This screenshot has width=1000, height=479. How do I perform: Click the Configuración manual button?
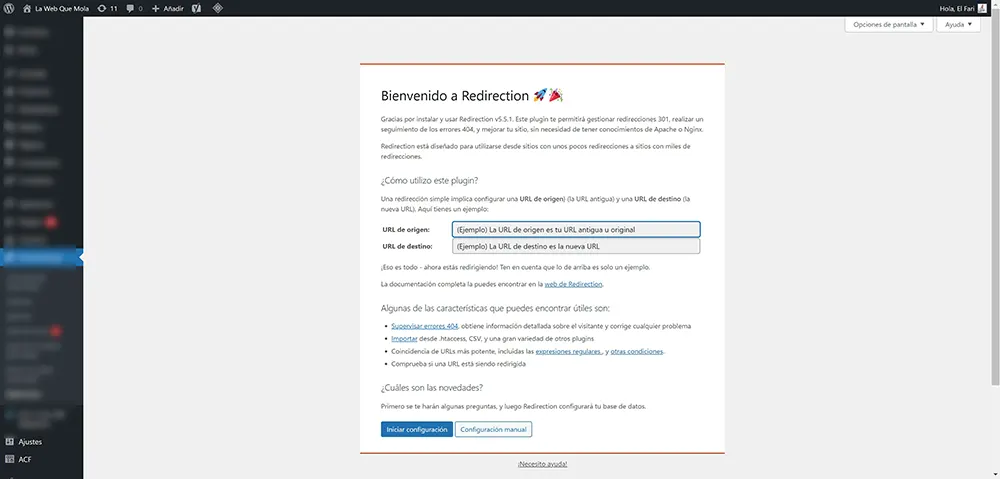tap(493, 429)
